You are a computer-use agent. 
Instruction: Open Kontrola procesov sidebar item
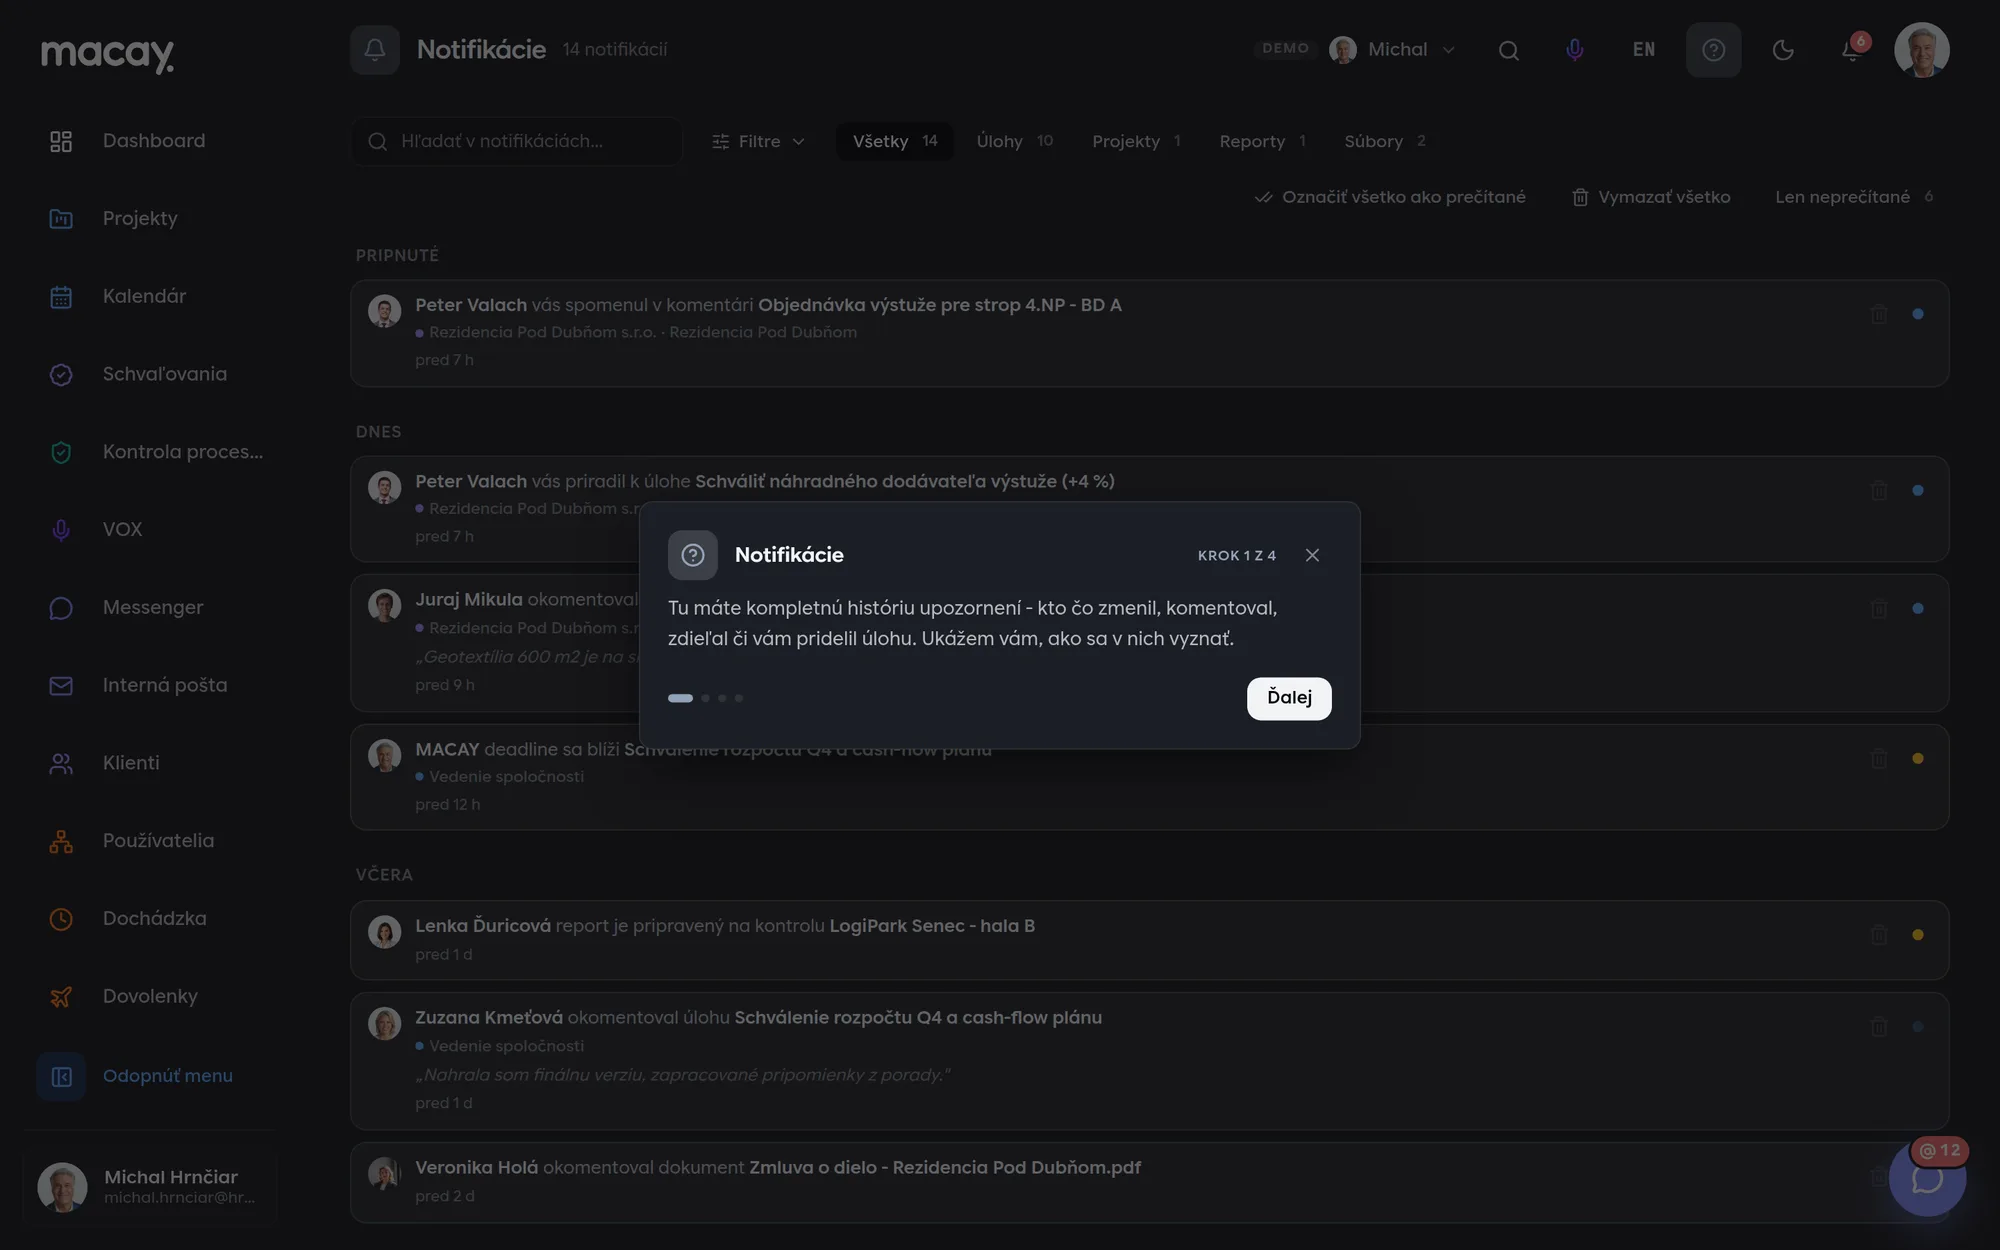tap(150, 452)
